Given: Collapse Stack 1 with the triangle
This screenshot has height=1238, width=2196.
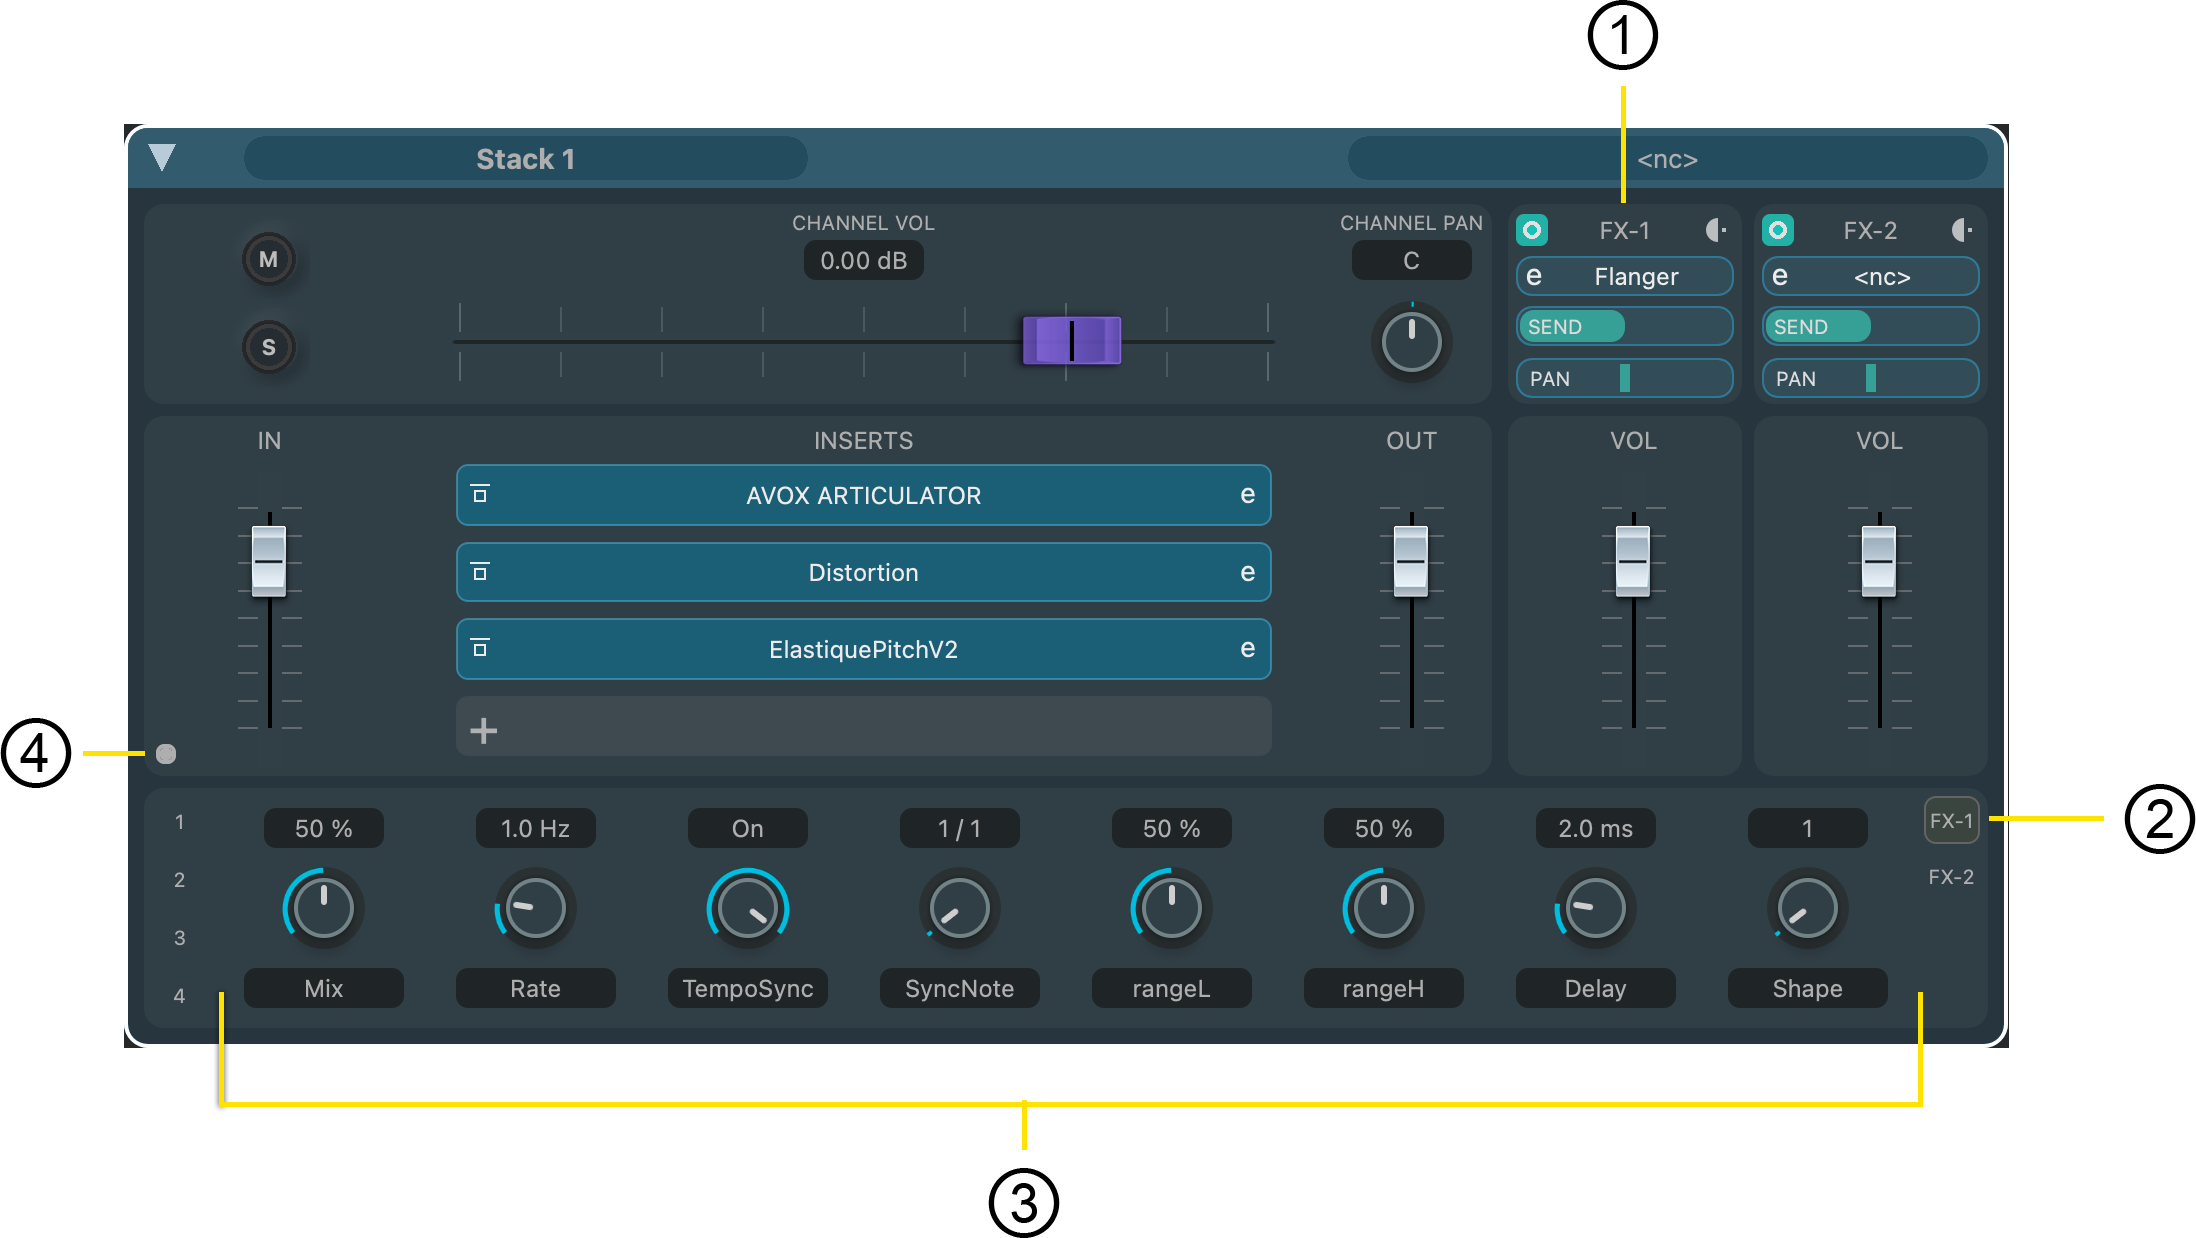Looking at the screenshot, I should [162, 157].
